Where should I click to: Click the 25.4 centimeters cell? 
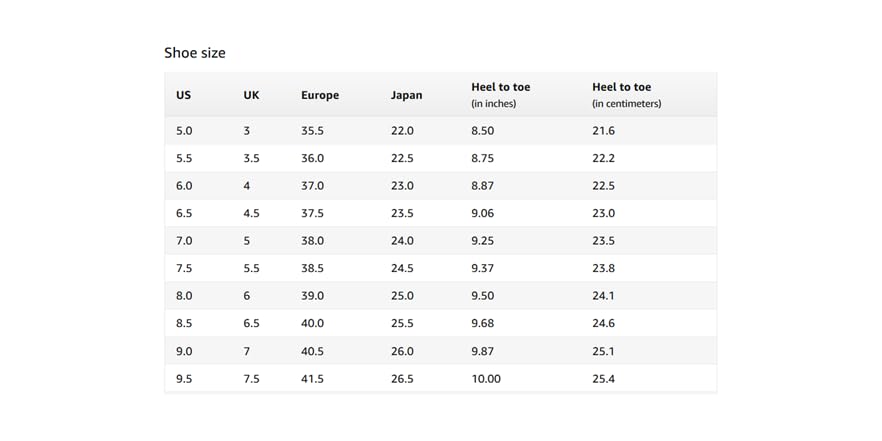tap(603, 379)
